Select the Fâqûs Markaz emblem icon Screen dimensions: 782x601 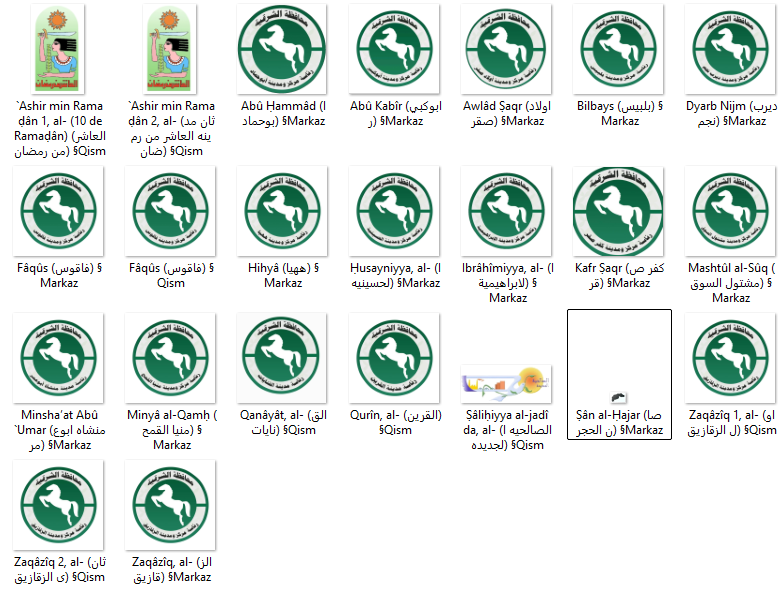(x=58, y=211)
